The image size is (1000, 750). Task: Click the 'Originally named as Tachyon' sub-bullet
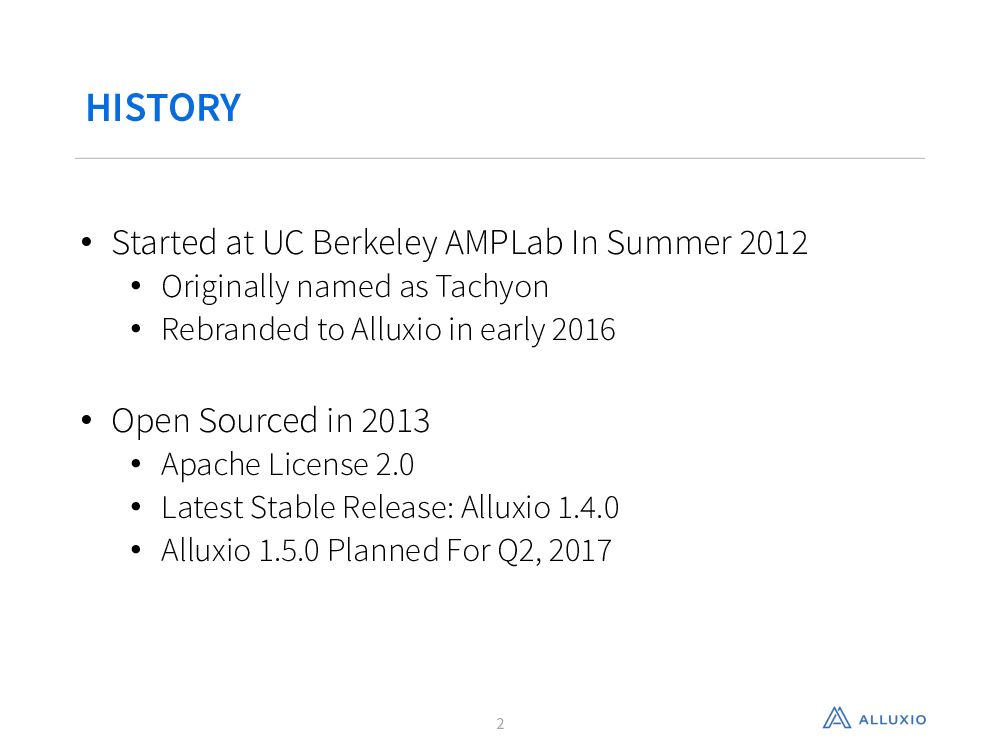pos(354,287)
